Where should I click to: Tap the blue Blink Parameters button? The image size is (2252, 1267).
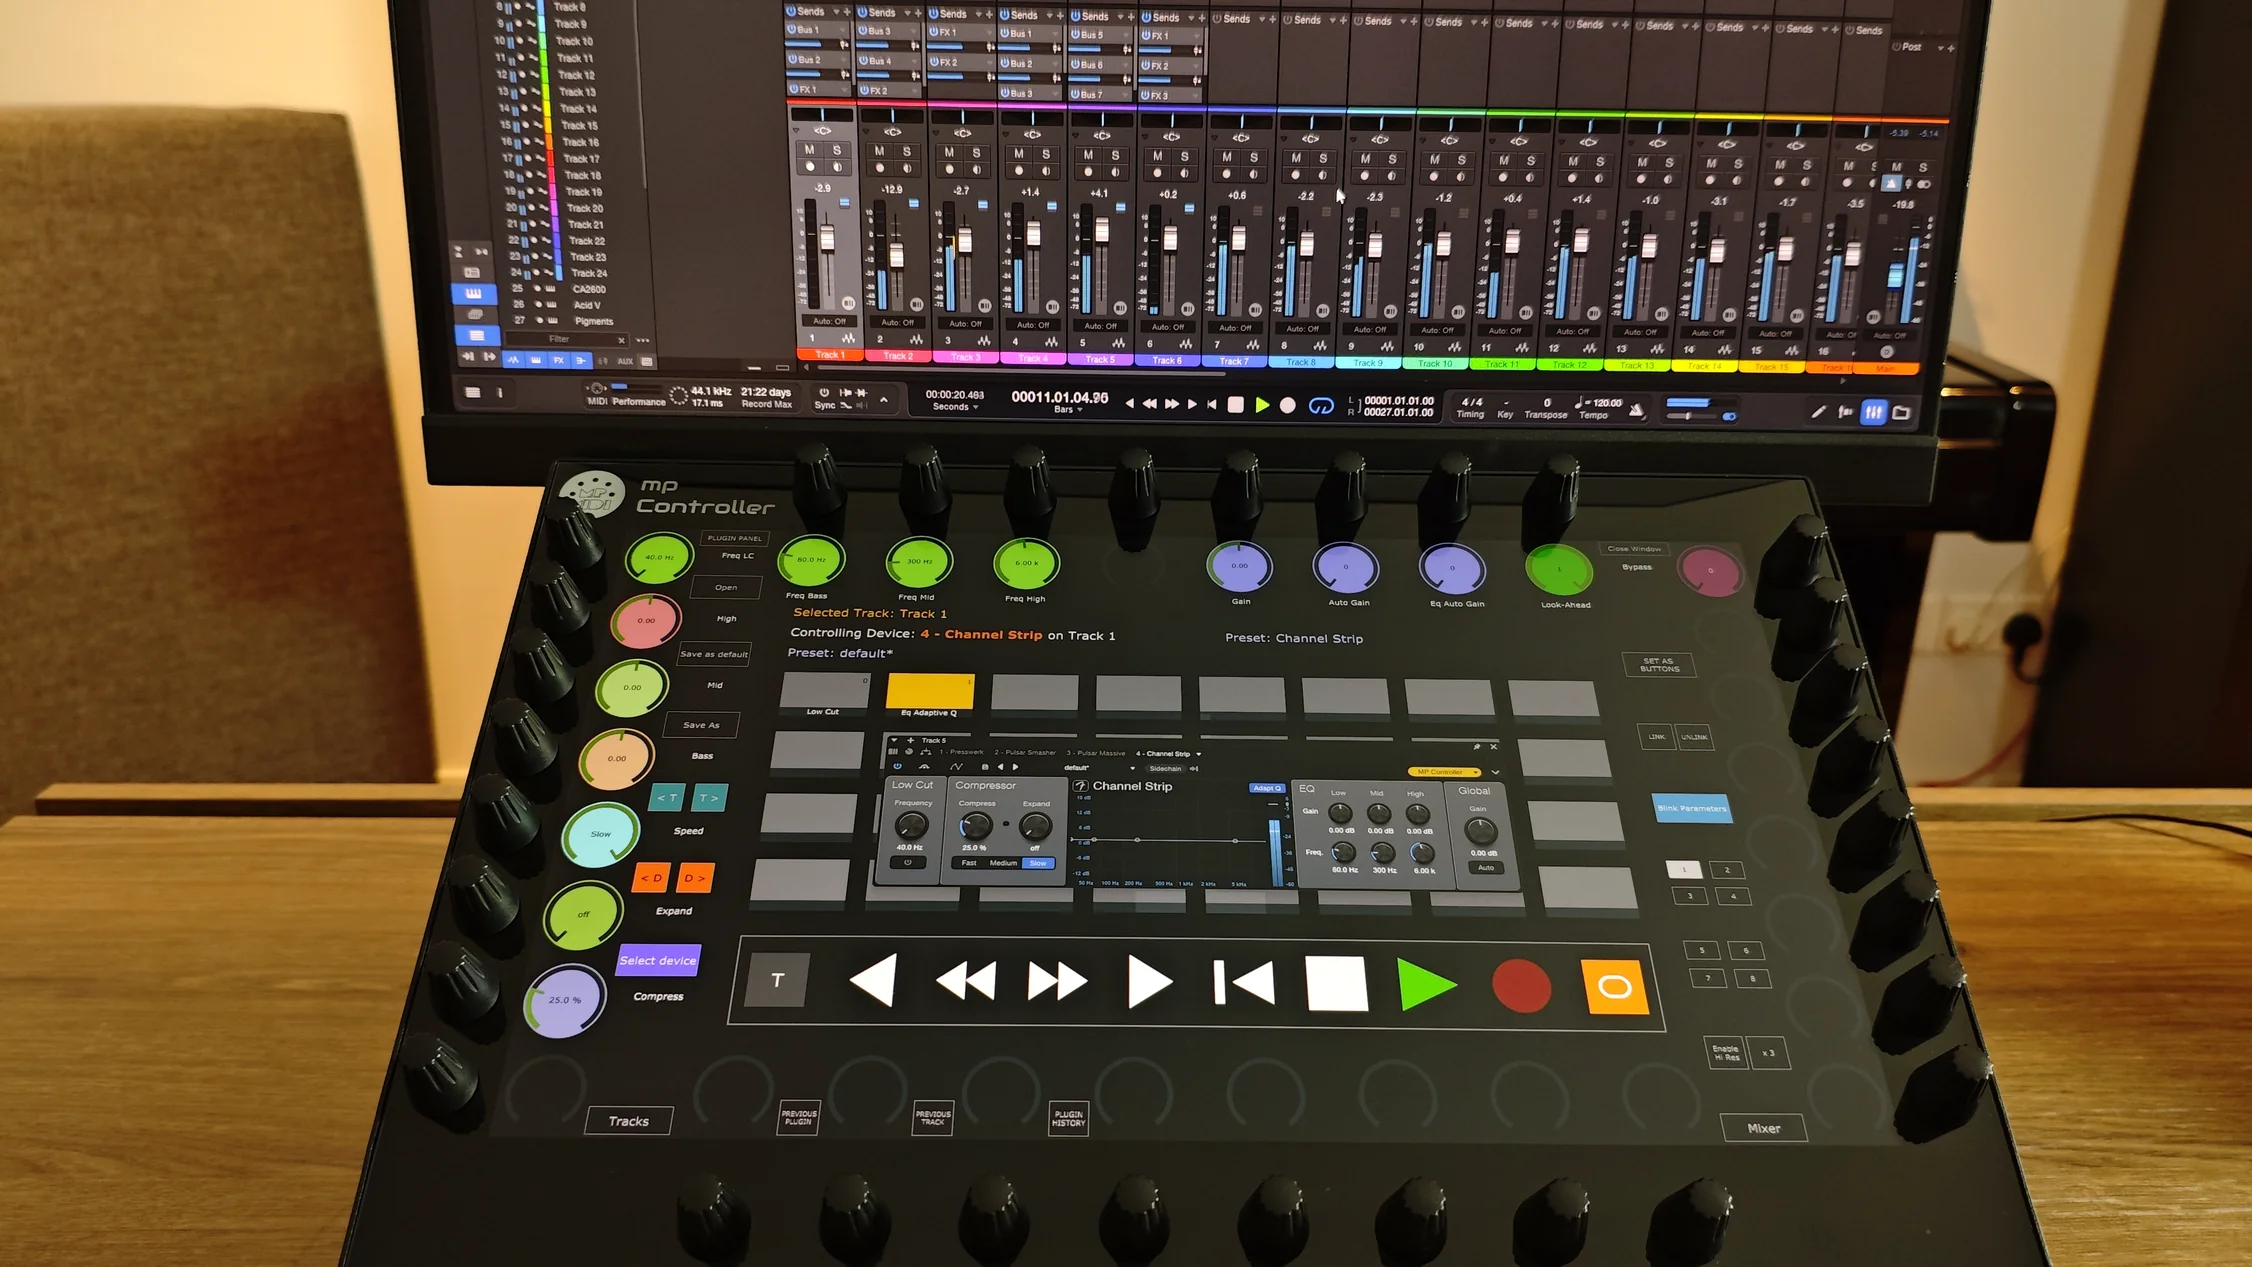click(1692, 808)
